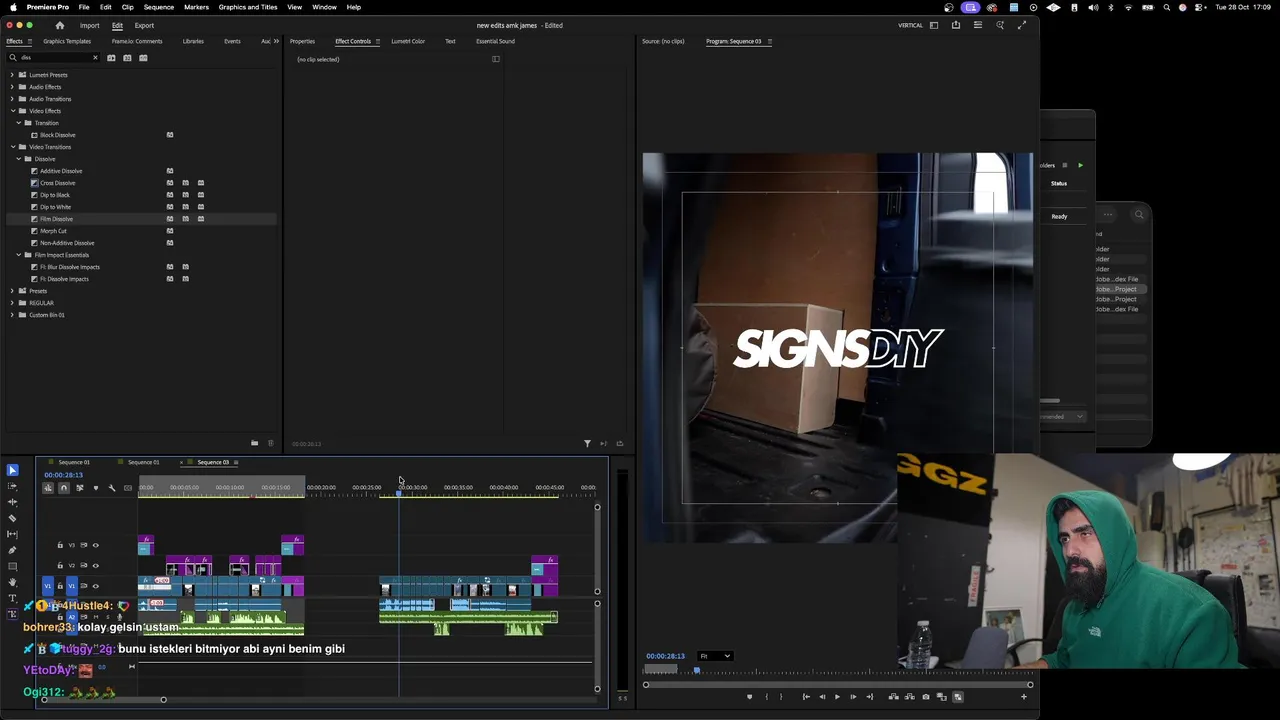Open the Sequence menu
The image size is (1280, 720).
[158, 7]
